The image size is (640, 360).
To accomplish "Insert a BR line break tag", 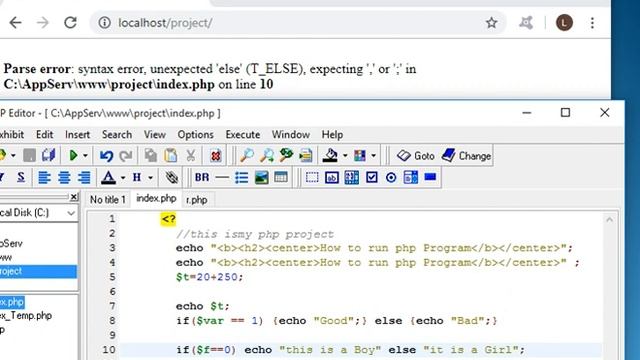I will tap(202, 177).
